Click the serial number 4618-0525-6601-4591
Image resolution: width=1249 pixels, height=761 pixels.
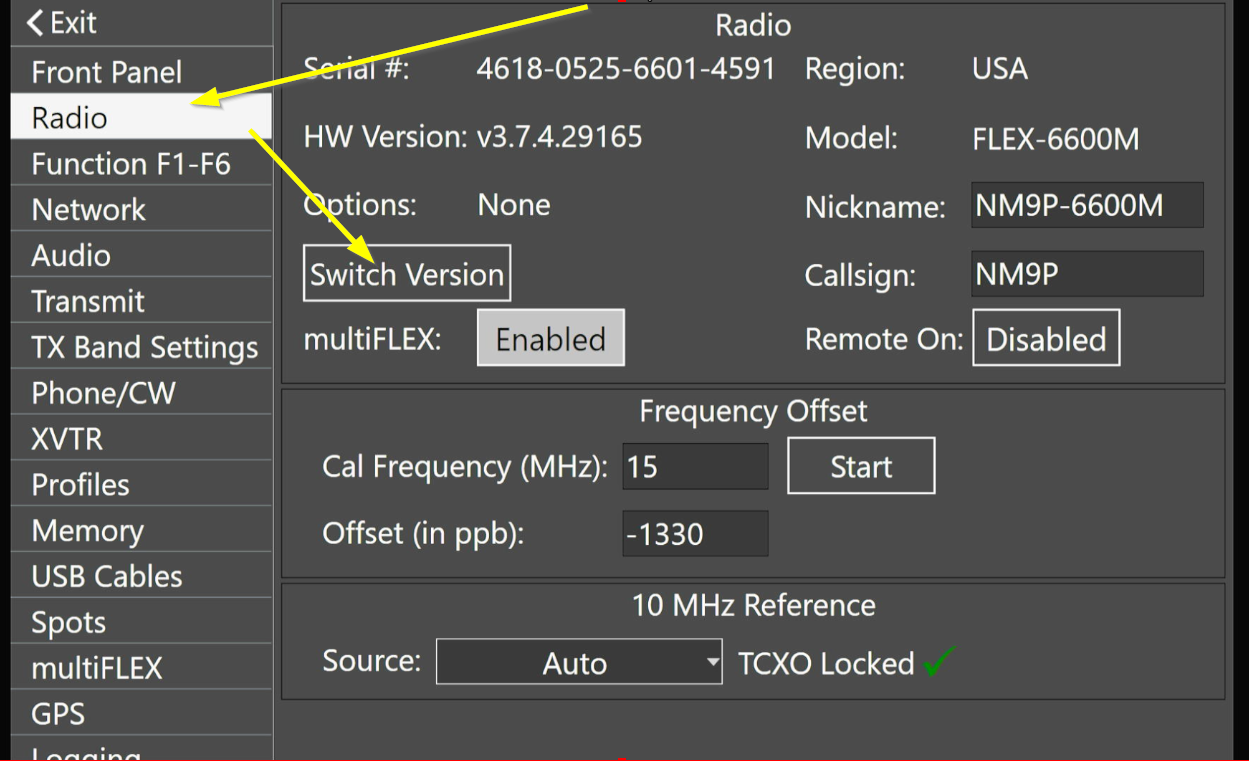pyautogui.click(x=626, y=69)
